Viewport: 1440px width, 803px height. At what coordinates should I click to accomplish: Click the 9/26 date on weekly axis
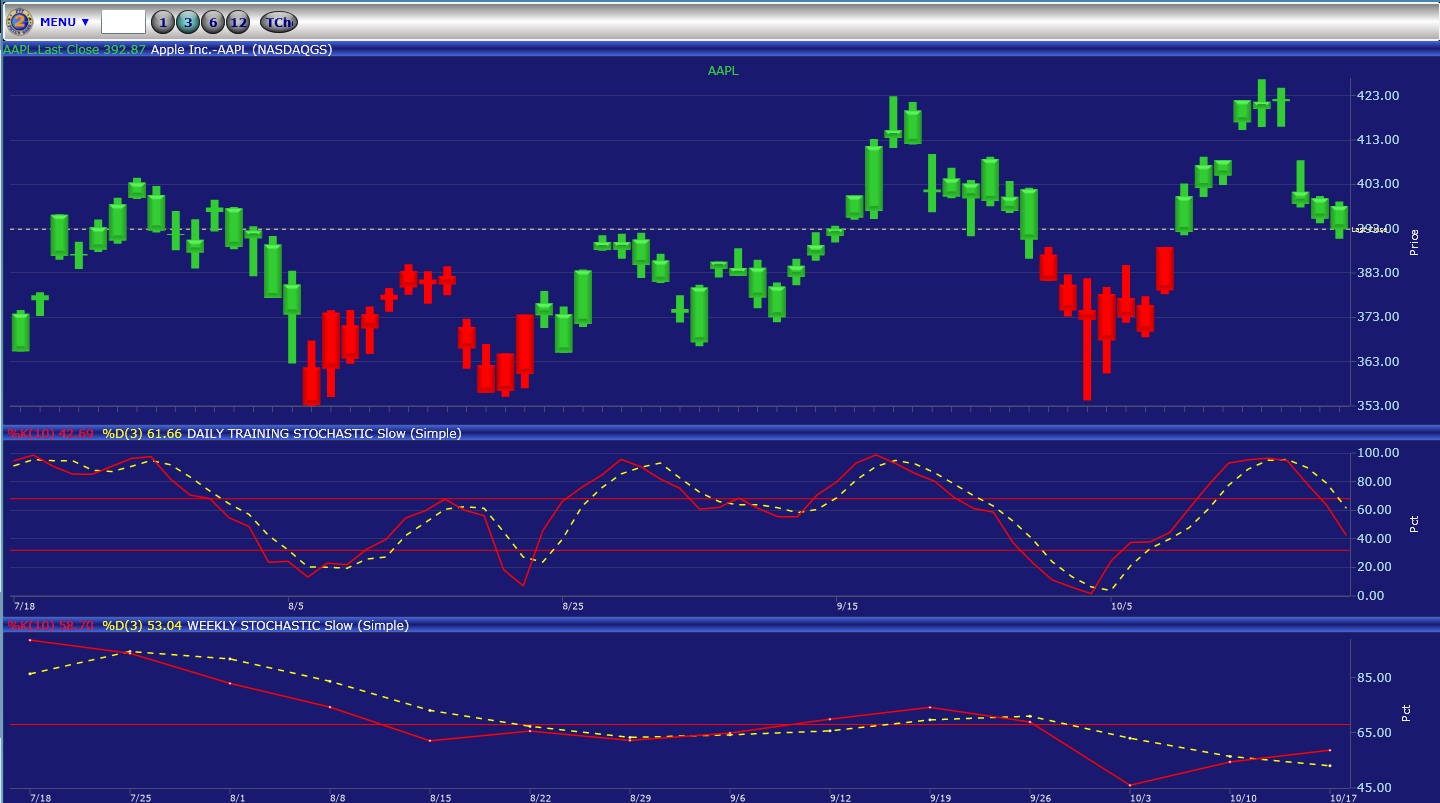point(1040,797)
